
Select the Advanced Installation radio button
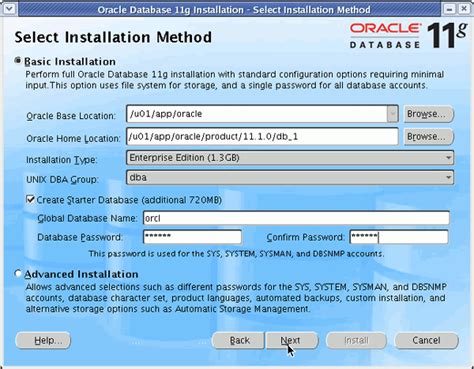[18, 274]
